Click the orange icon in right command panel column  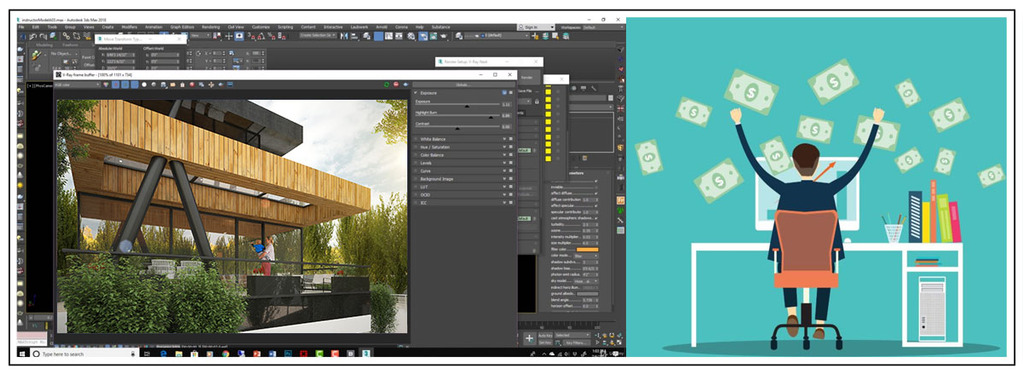click(621, 200)
